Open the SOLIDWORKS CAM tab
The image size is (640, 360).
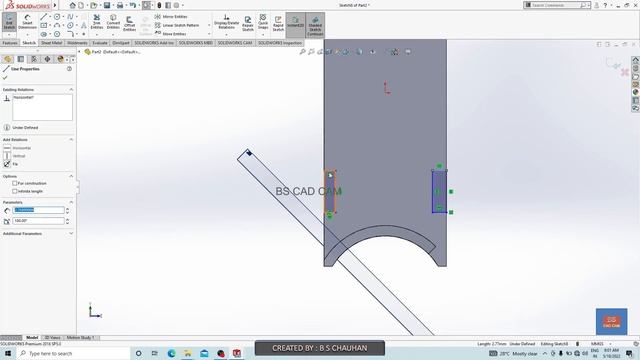236,43
